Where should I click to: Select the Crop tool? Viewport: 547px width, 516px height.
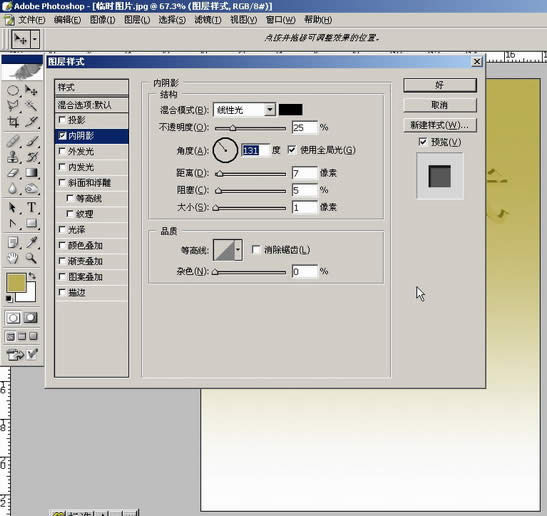[x=13, y=122]
